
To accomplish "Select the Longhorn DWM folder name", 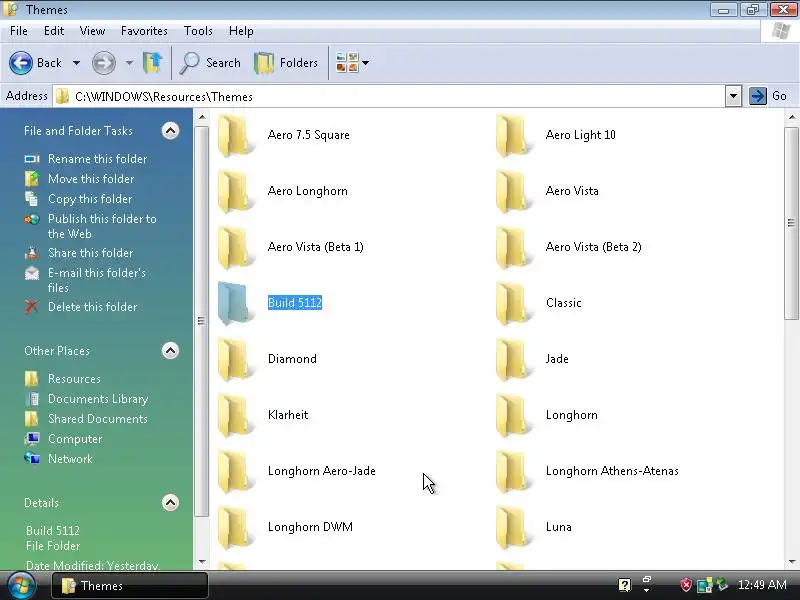I will click(310, 527).
